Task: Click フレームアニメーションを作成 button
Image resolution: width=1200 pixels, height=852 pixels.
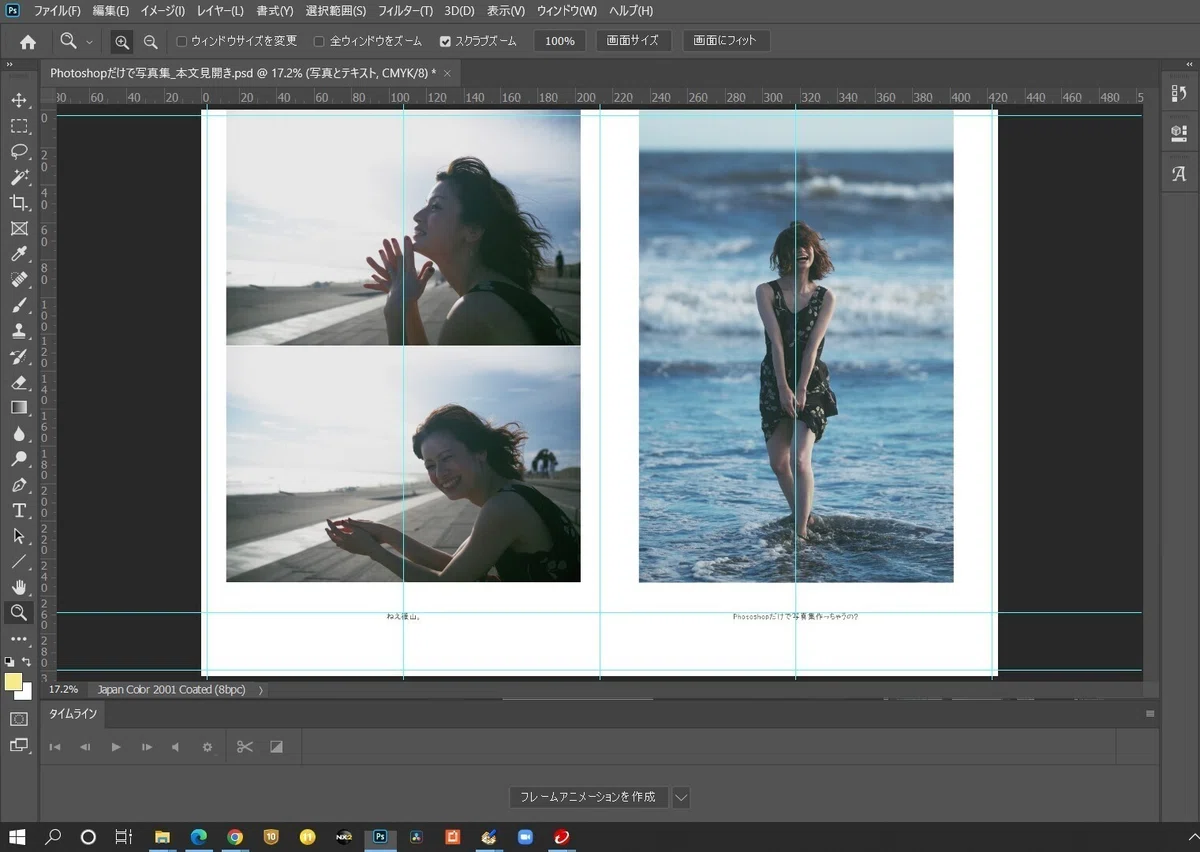Action: [x=588, y=797]
